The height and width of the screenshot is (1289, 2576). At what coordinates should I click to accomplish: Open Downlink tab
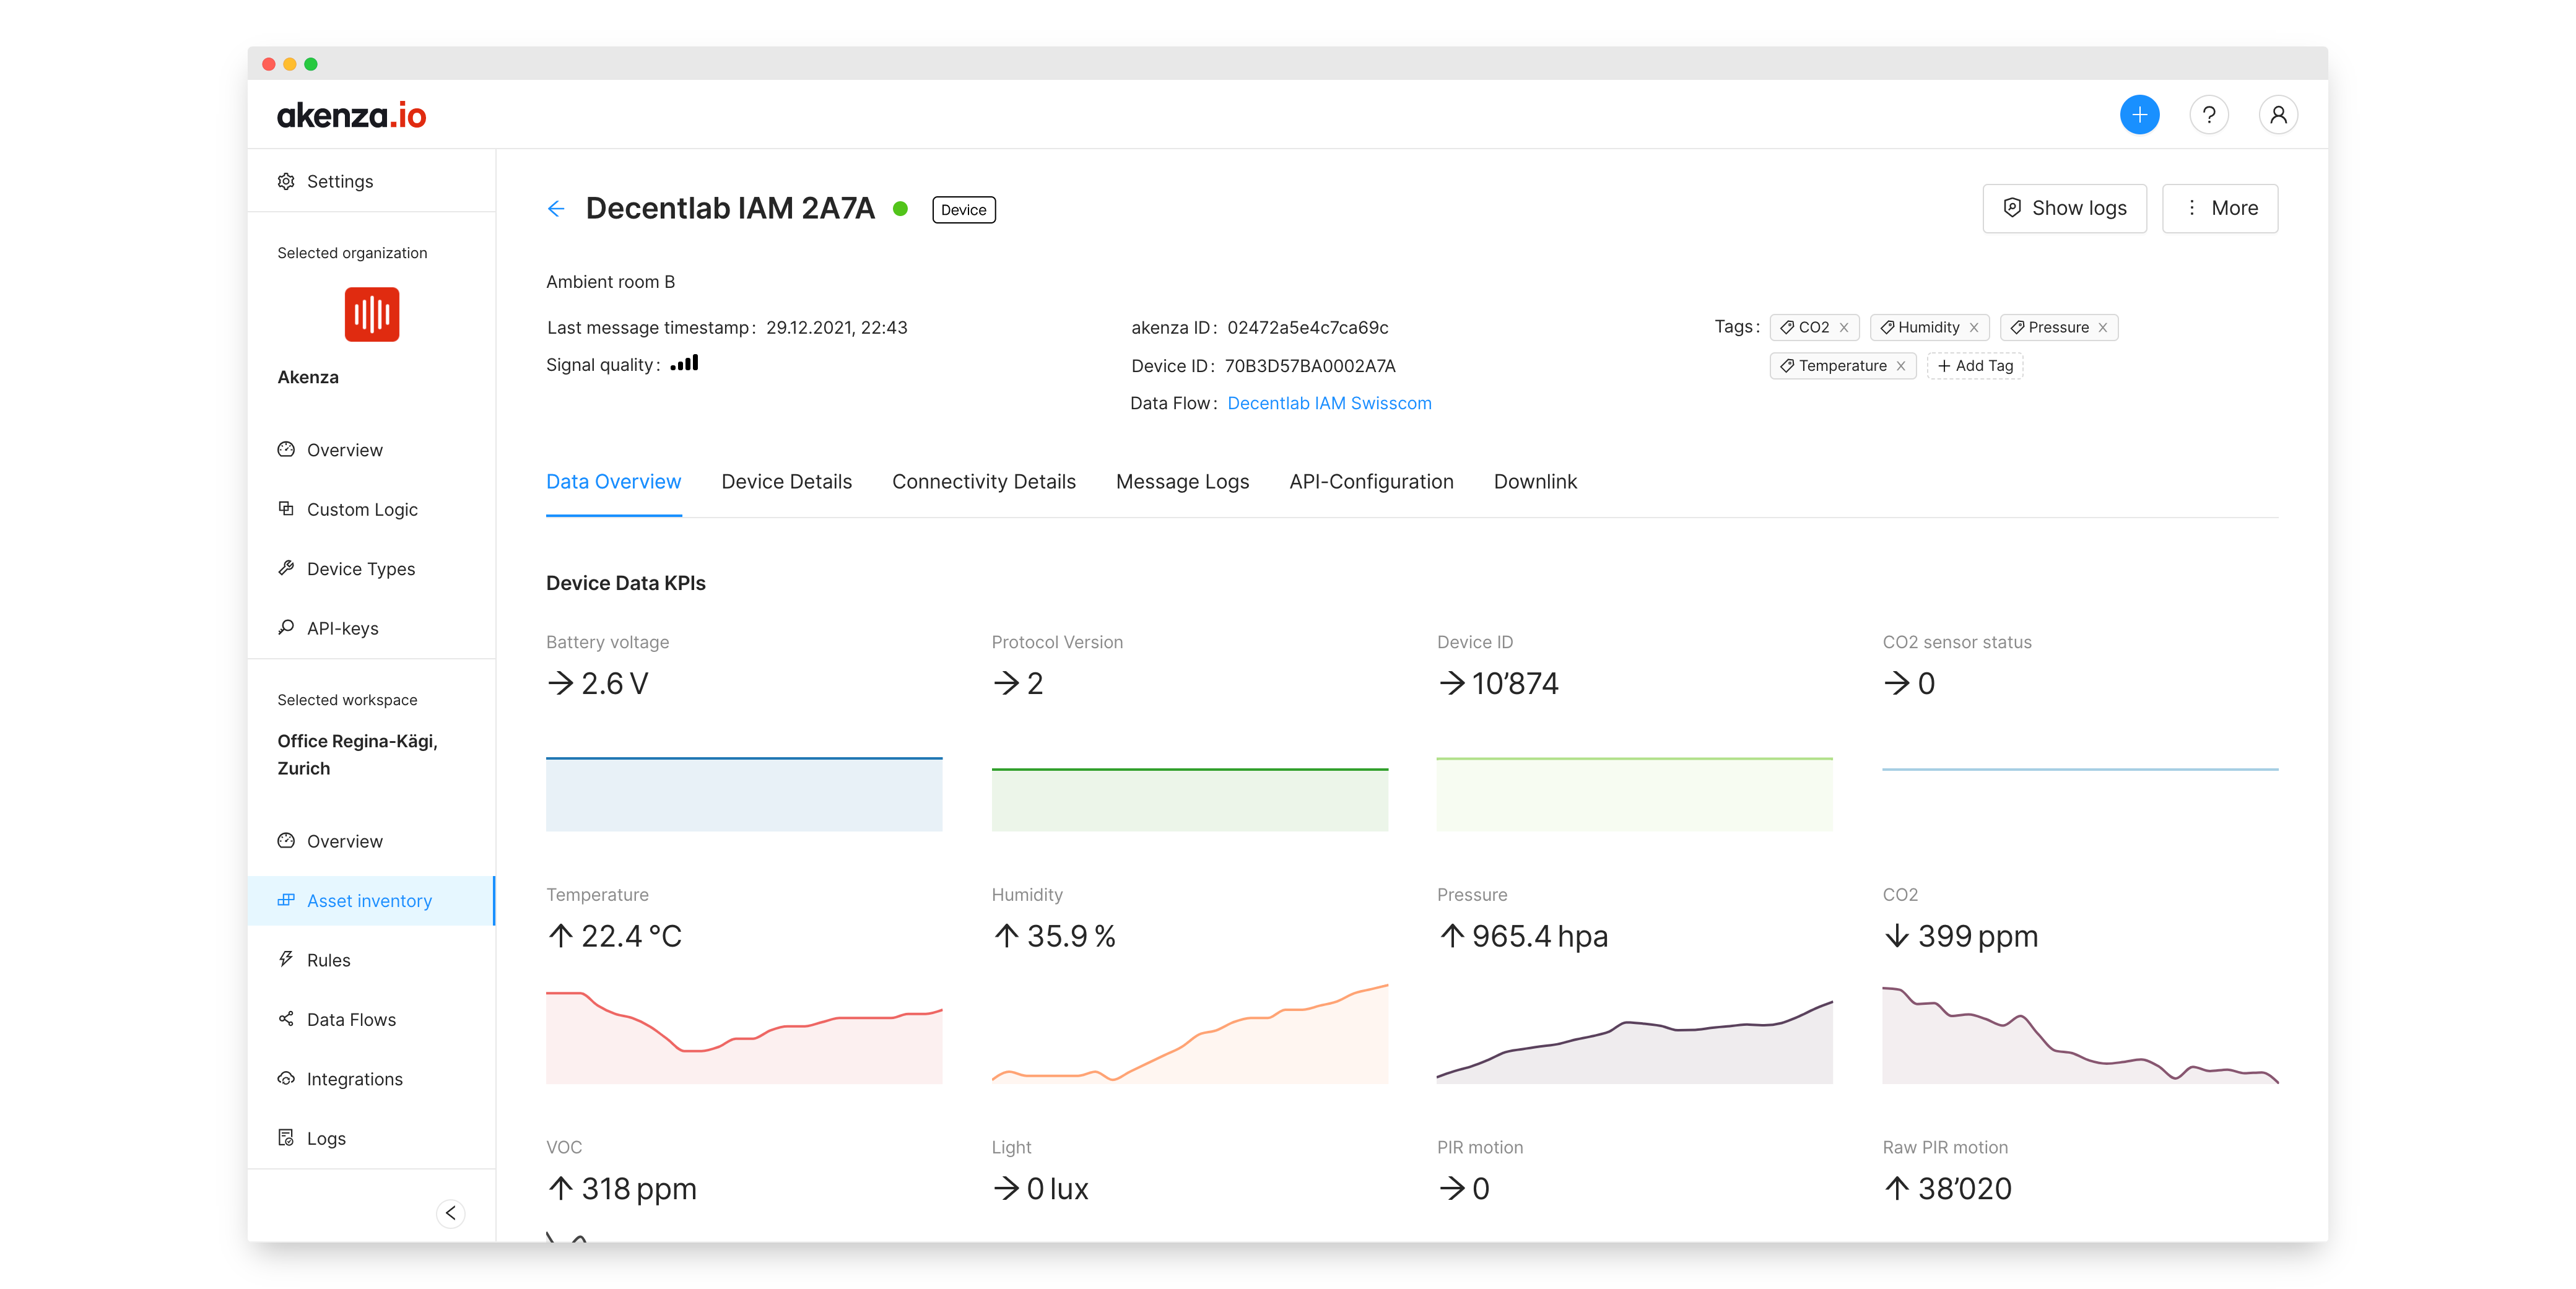[1535, 482]
